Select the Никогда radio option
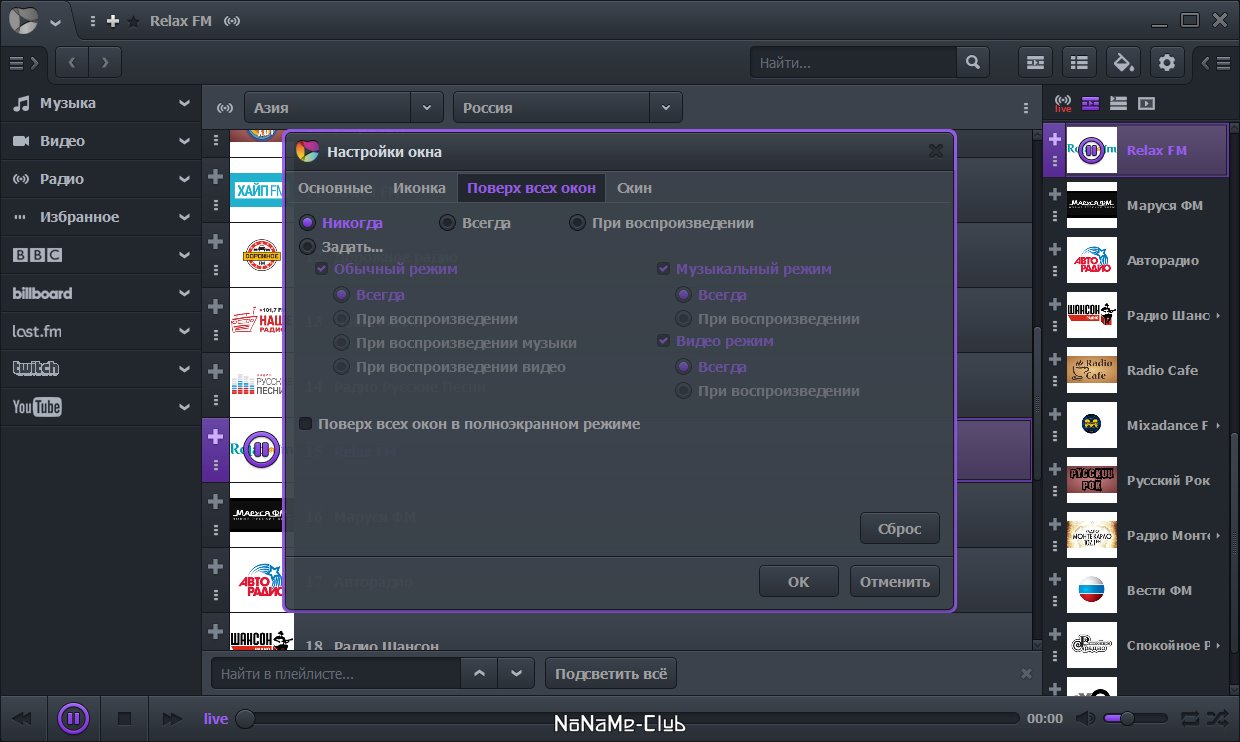The image size is (1240, 742). click(x=341, y=223)
